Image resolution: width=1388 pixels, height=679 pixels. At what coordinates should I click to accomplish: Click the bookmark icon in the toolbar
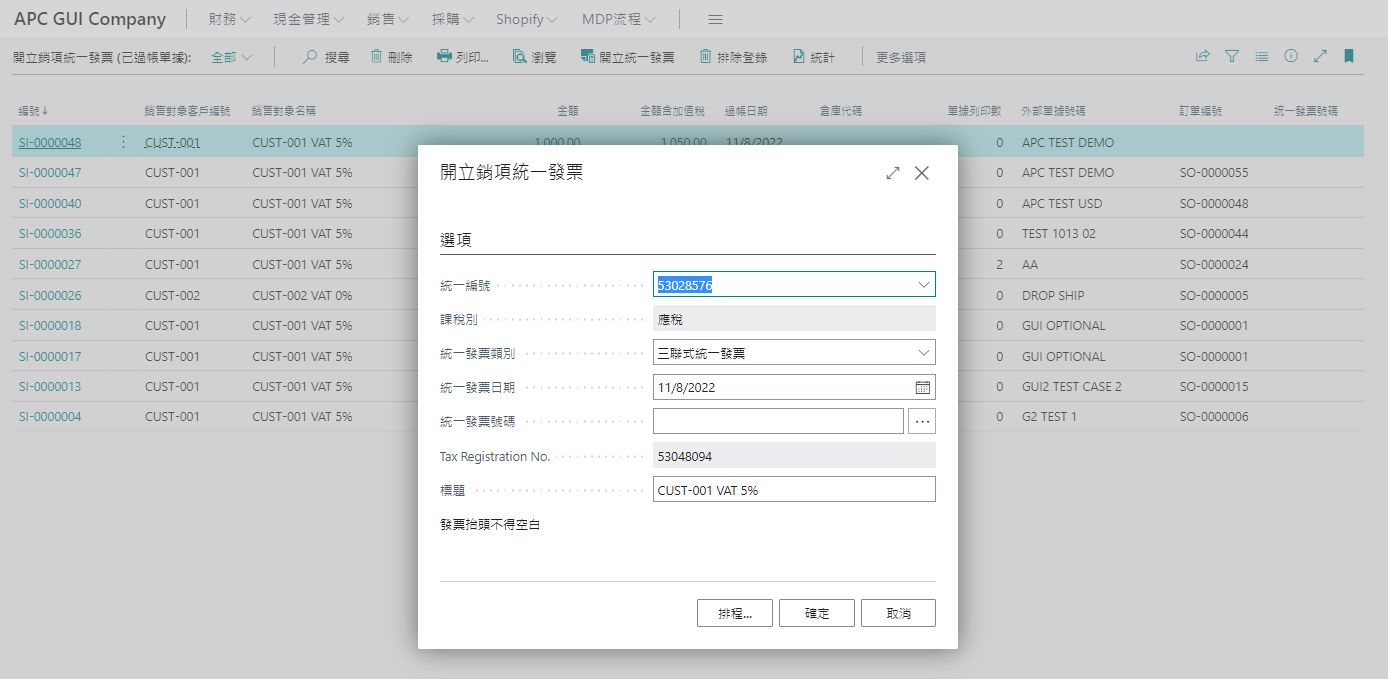click(x=1349, y=56)
